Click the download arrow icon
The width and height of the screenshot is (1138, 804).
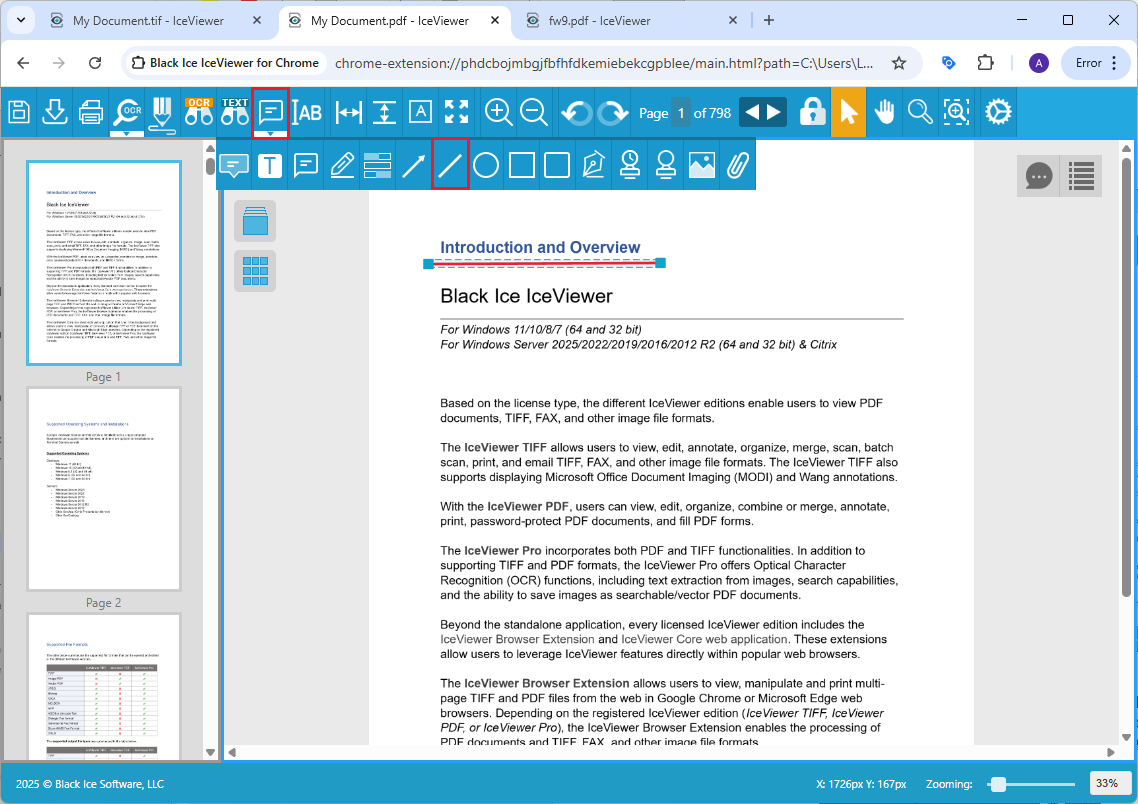54,112
